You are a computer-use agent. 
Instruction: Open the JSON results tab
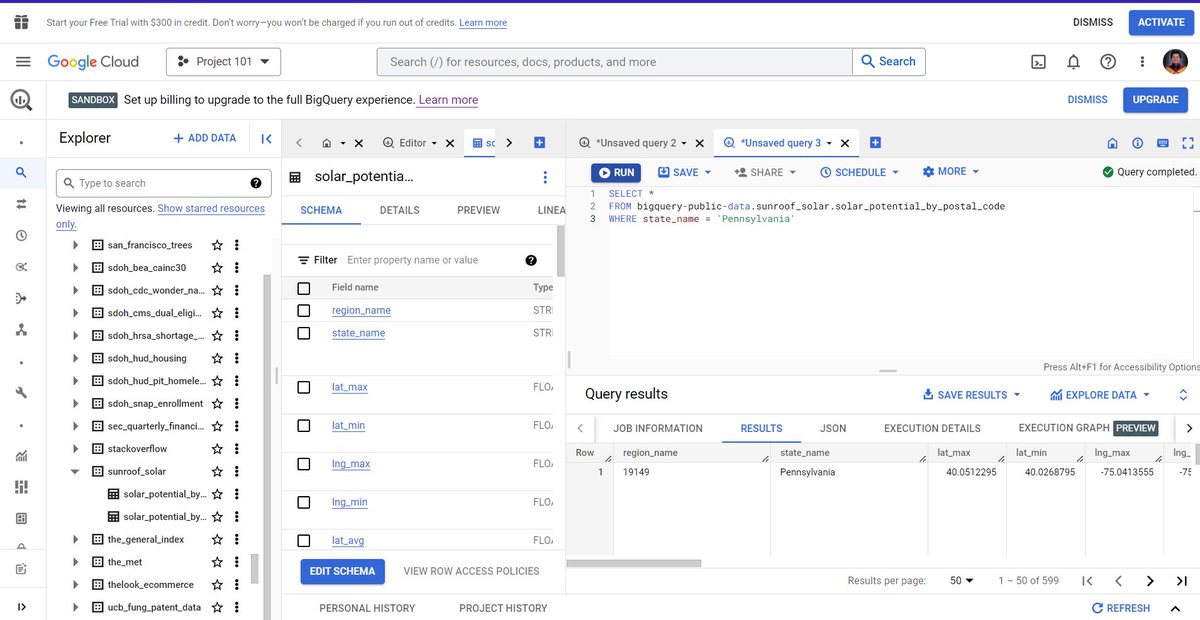coord(833,428)
